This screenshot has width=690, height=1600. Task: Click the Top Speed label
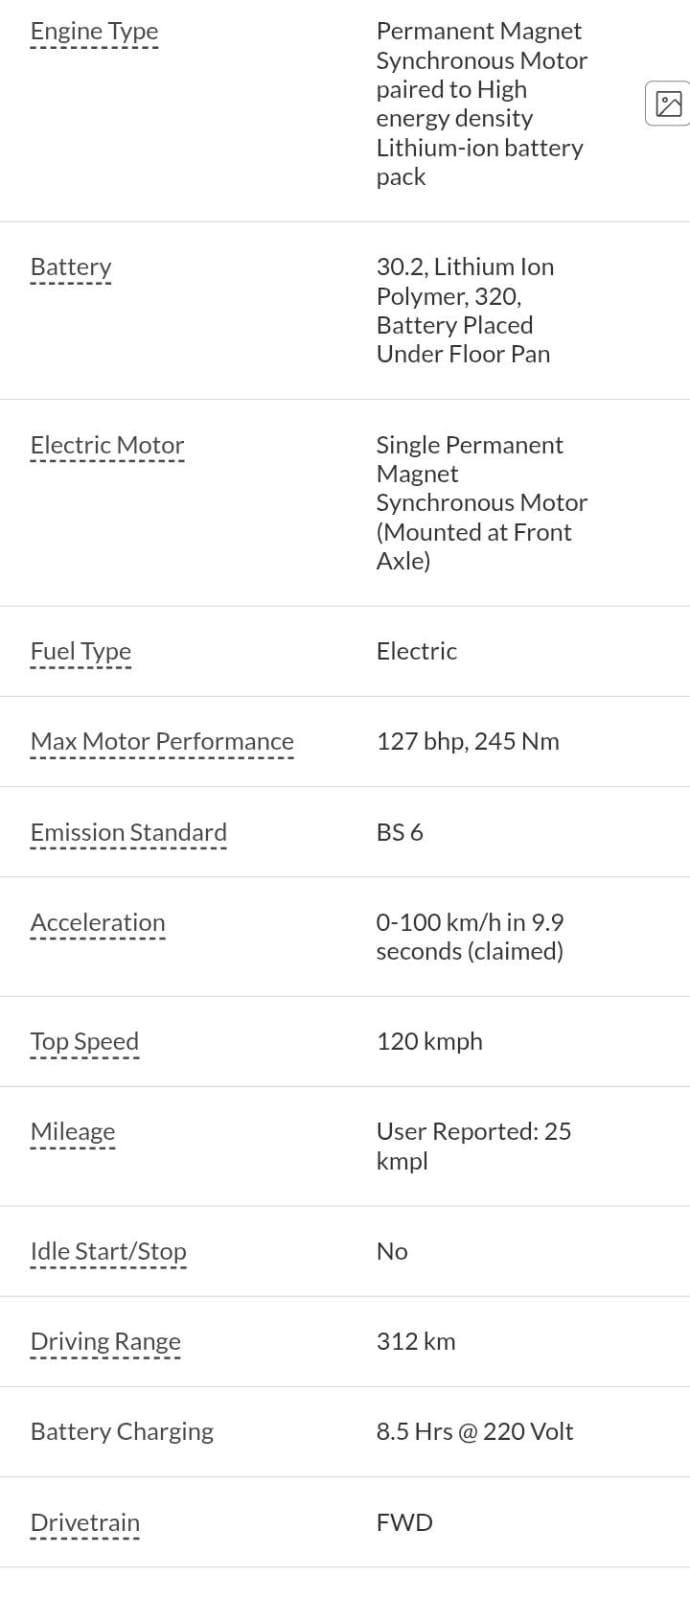pyautogui.click(x=85, y=1041)
